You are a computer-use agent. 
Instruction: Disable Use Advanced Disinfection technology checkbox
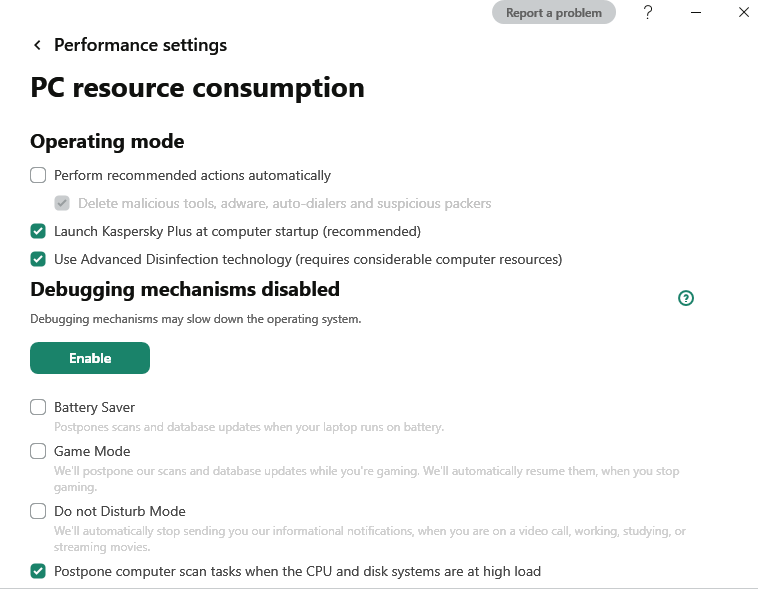pos(38,259)
